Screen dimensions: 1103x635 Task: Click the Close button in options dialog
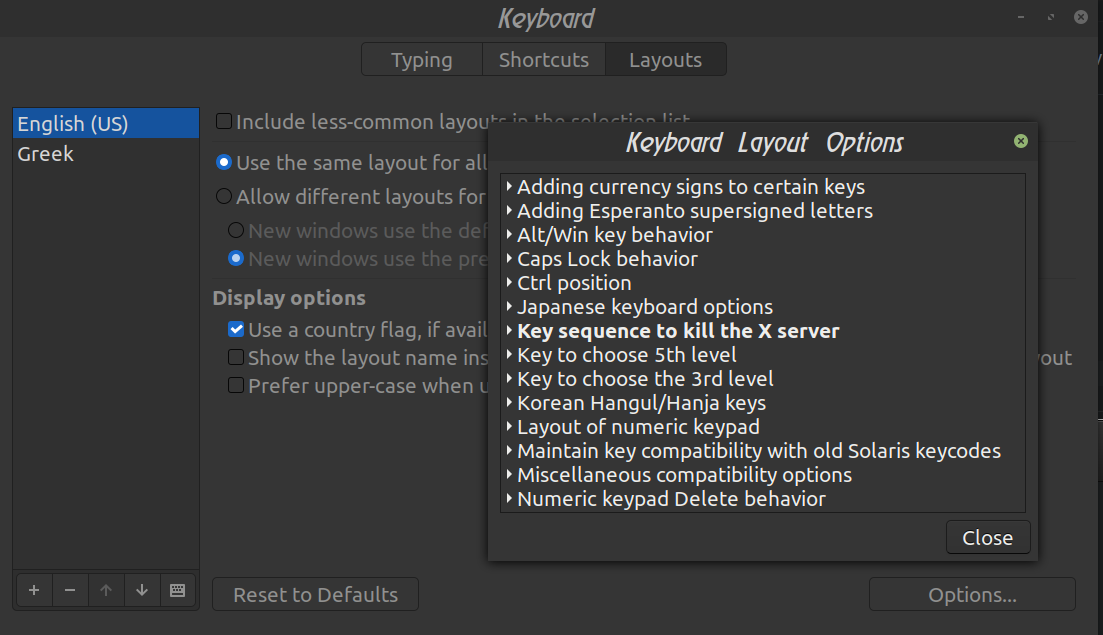click(x=988, y=537)
